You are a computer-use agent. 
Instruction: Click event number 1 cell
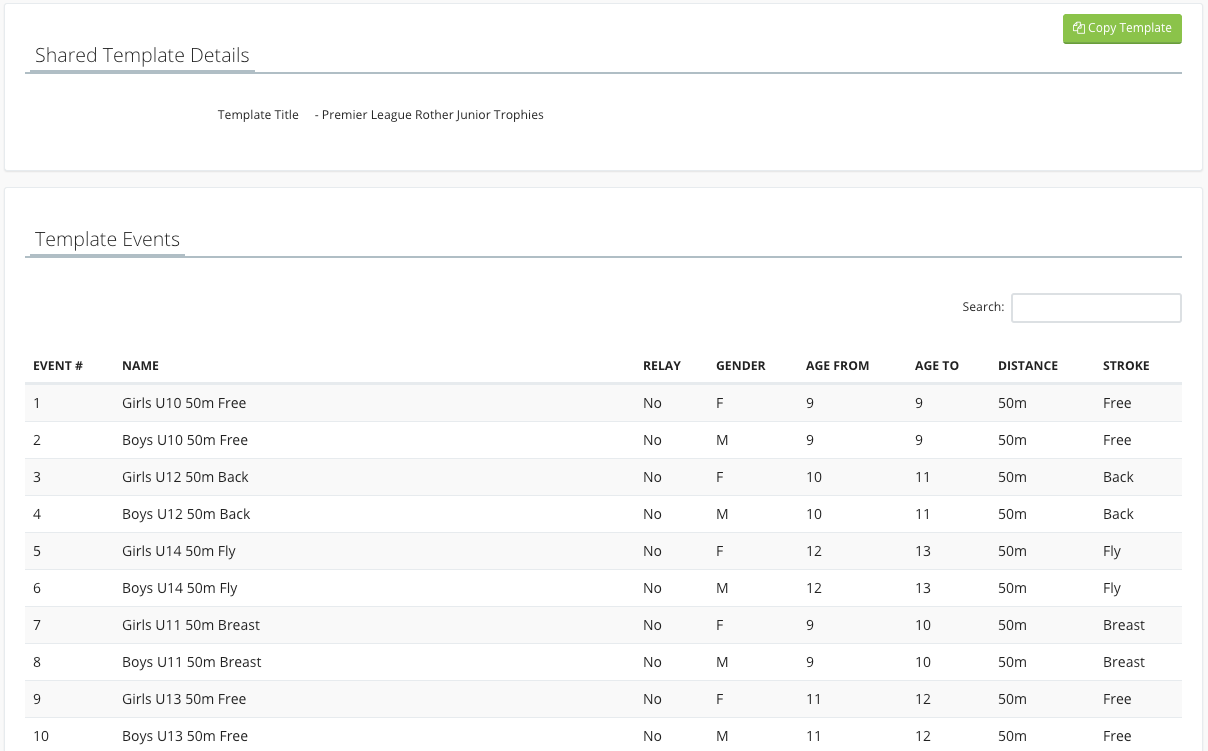click(37, 403)
